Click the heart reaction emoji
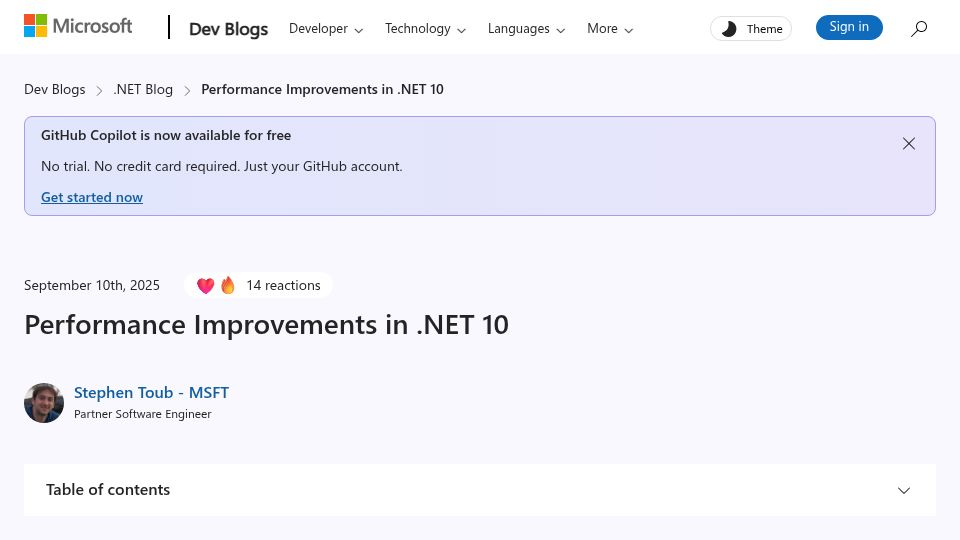Image resolution: width=960 pixels, height=540 pixels. point(205,286)
